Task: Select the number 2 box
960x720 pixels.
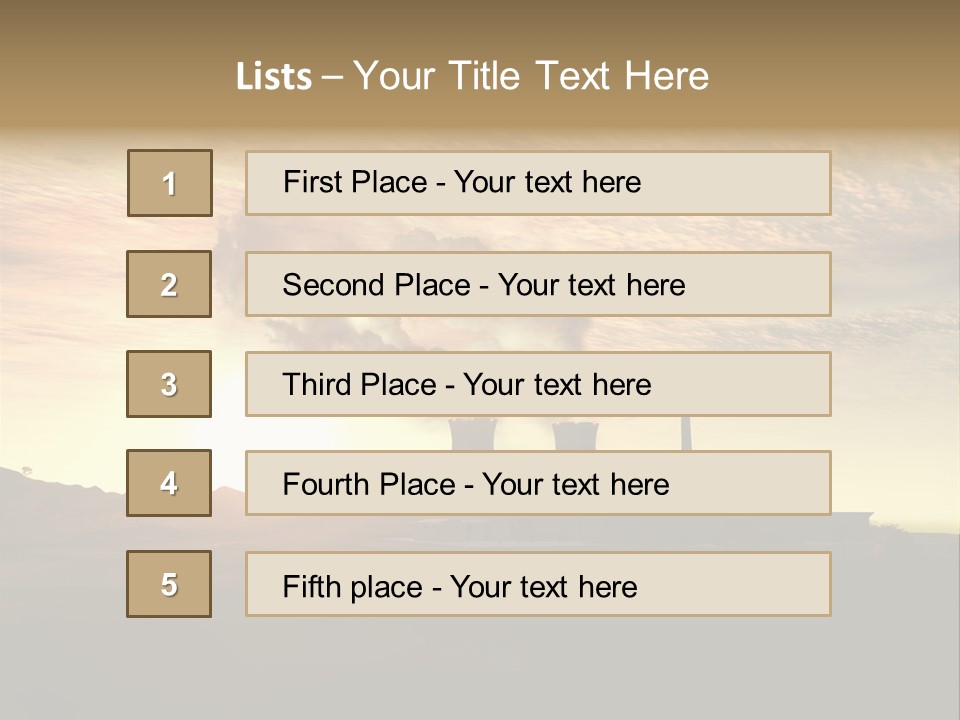Action: [x=169, y=284]
